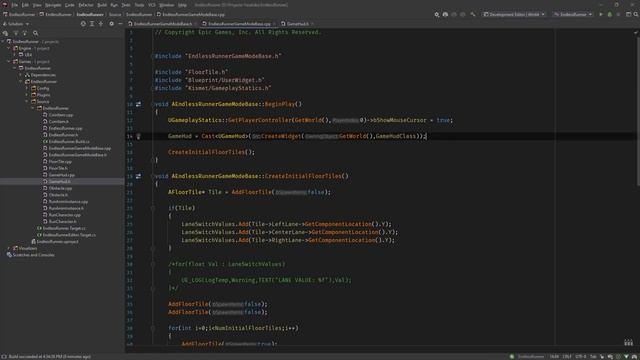The height and width of the screenshot is (360, 640).
Task: Click the Unreal Engine toolbar icon
Action: point(445,14)
